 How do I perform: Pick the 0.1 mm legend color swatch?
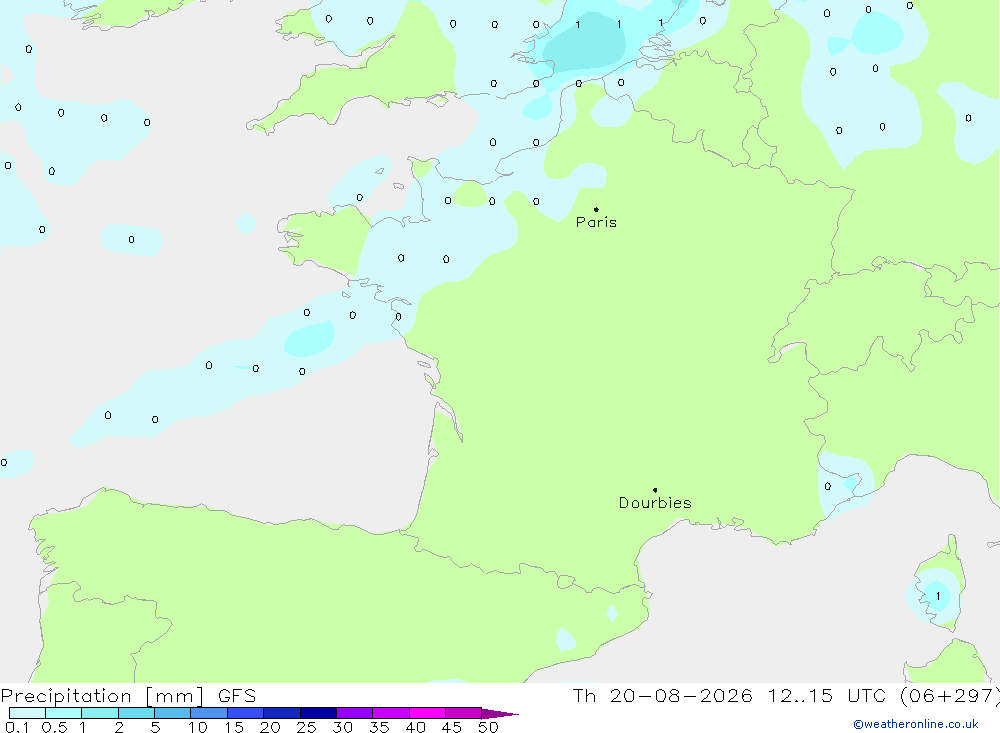[x=27, y=713]
